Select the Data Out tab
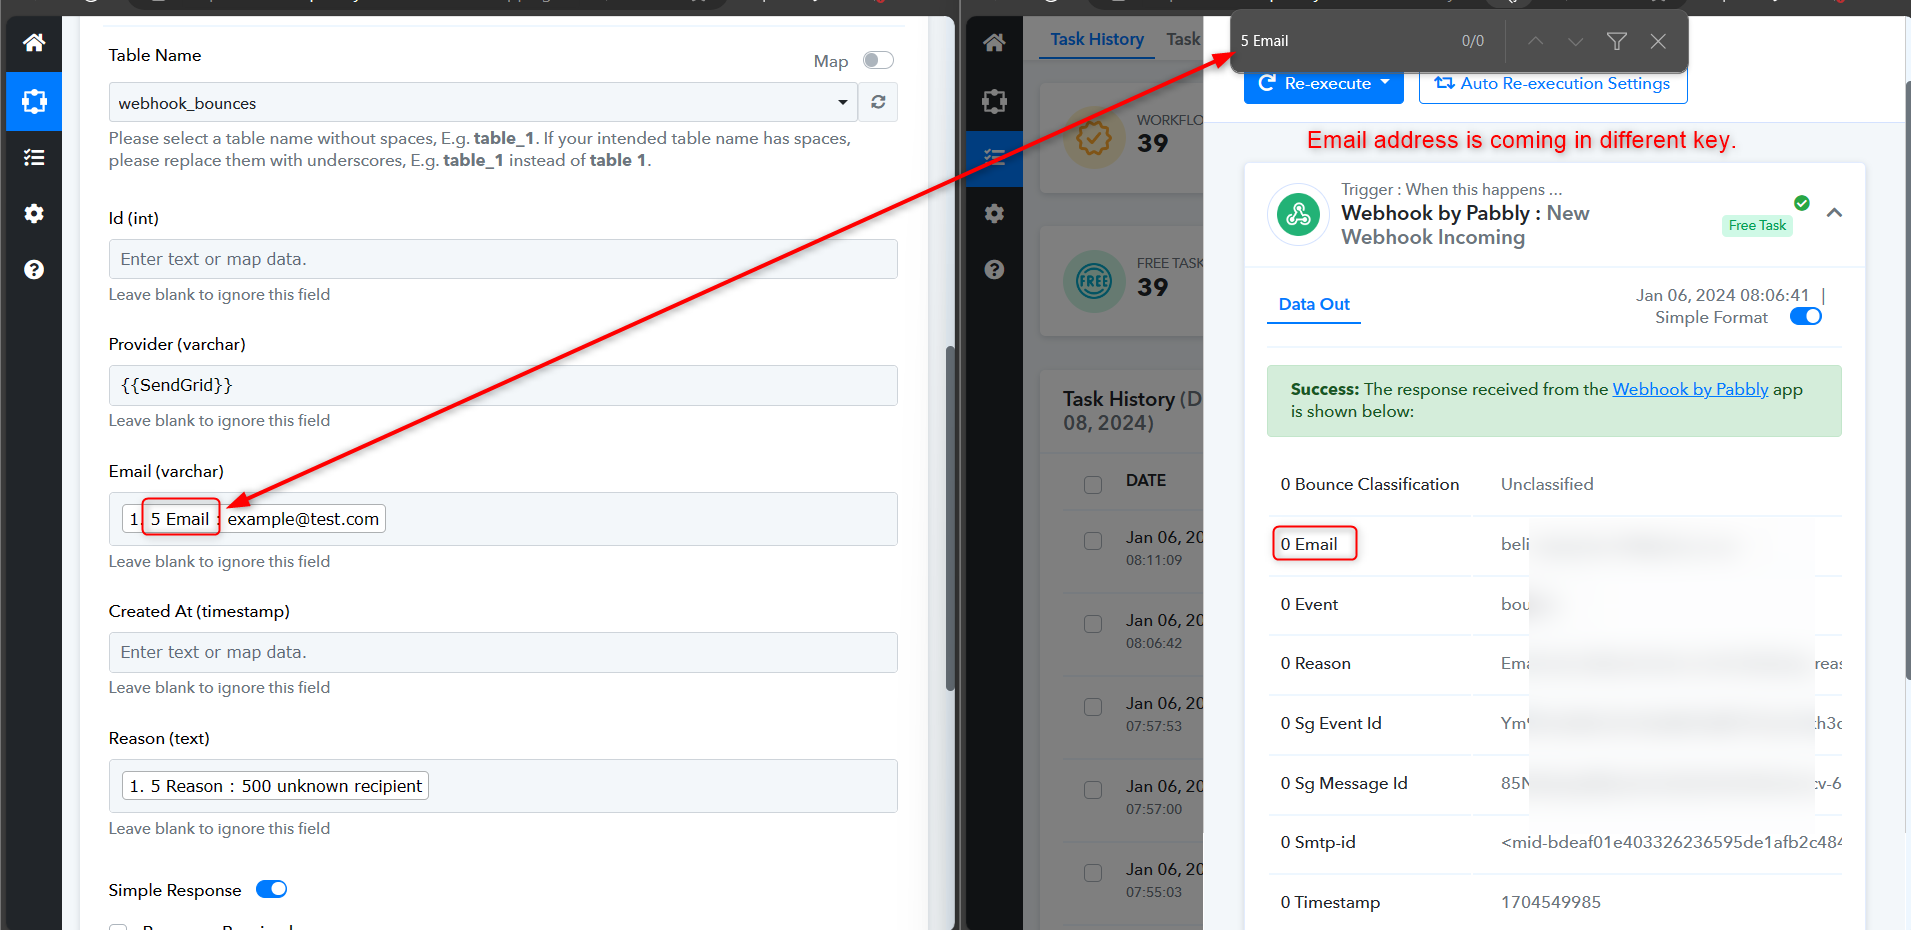 click(1314, 304)
